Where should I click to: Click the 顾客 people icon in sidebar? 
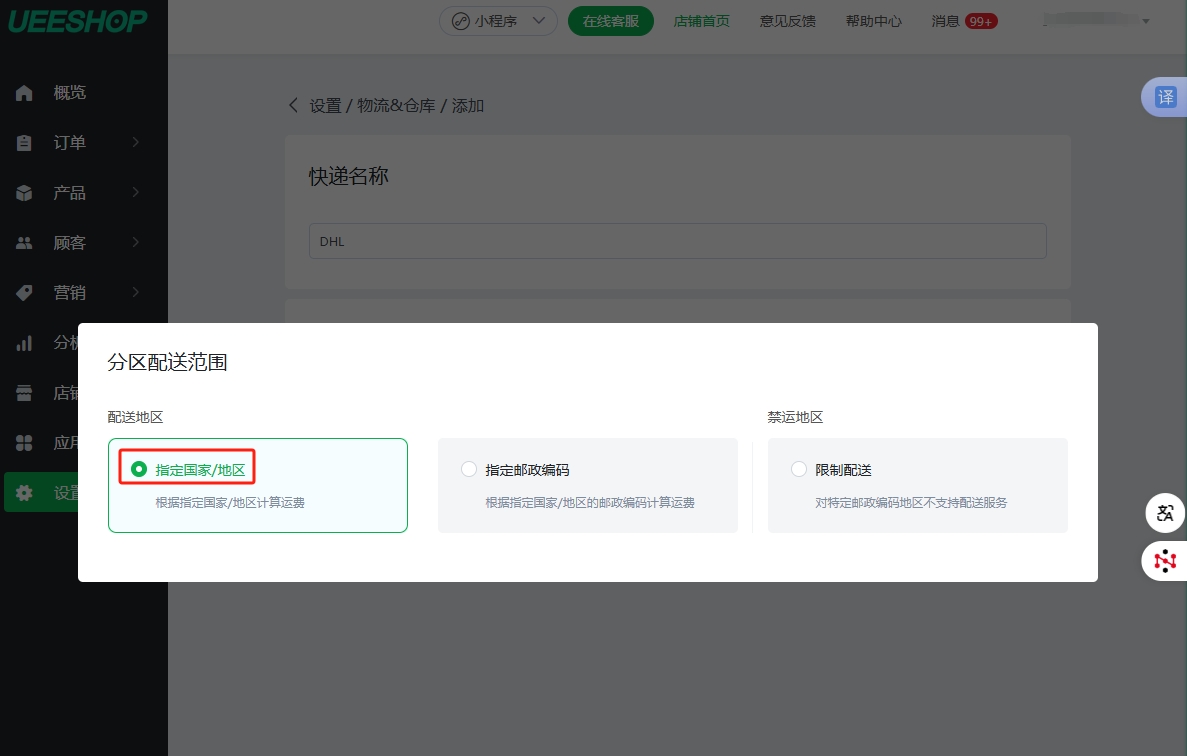tap(25, 243)
